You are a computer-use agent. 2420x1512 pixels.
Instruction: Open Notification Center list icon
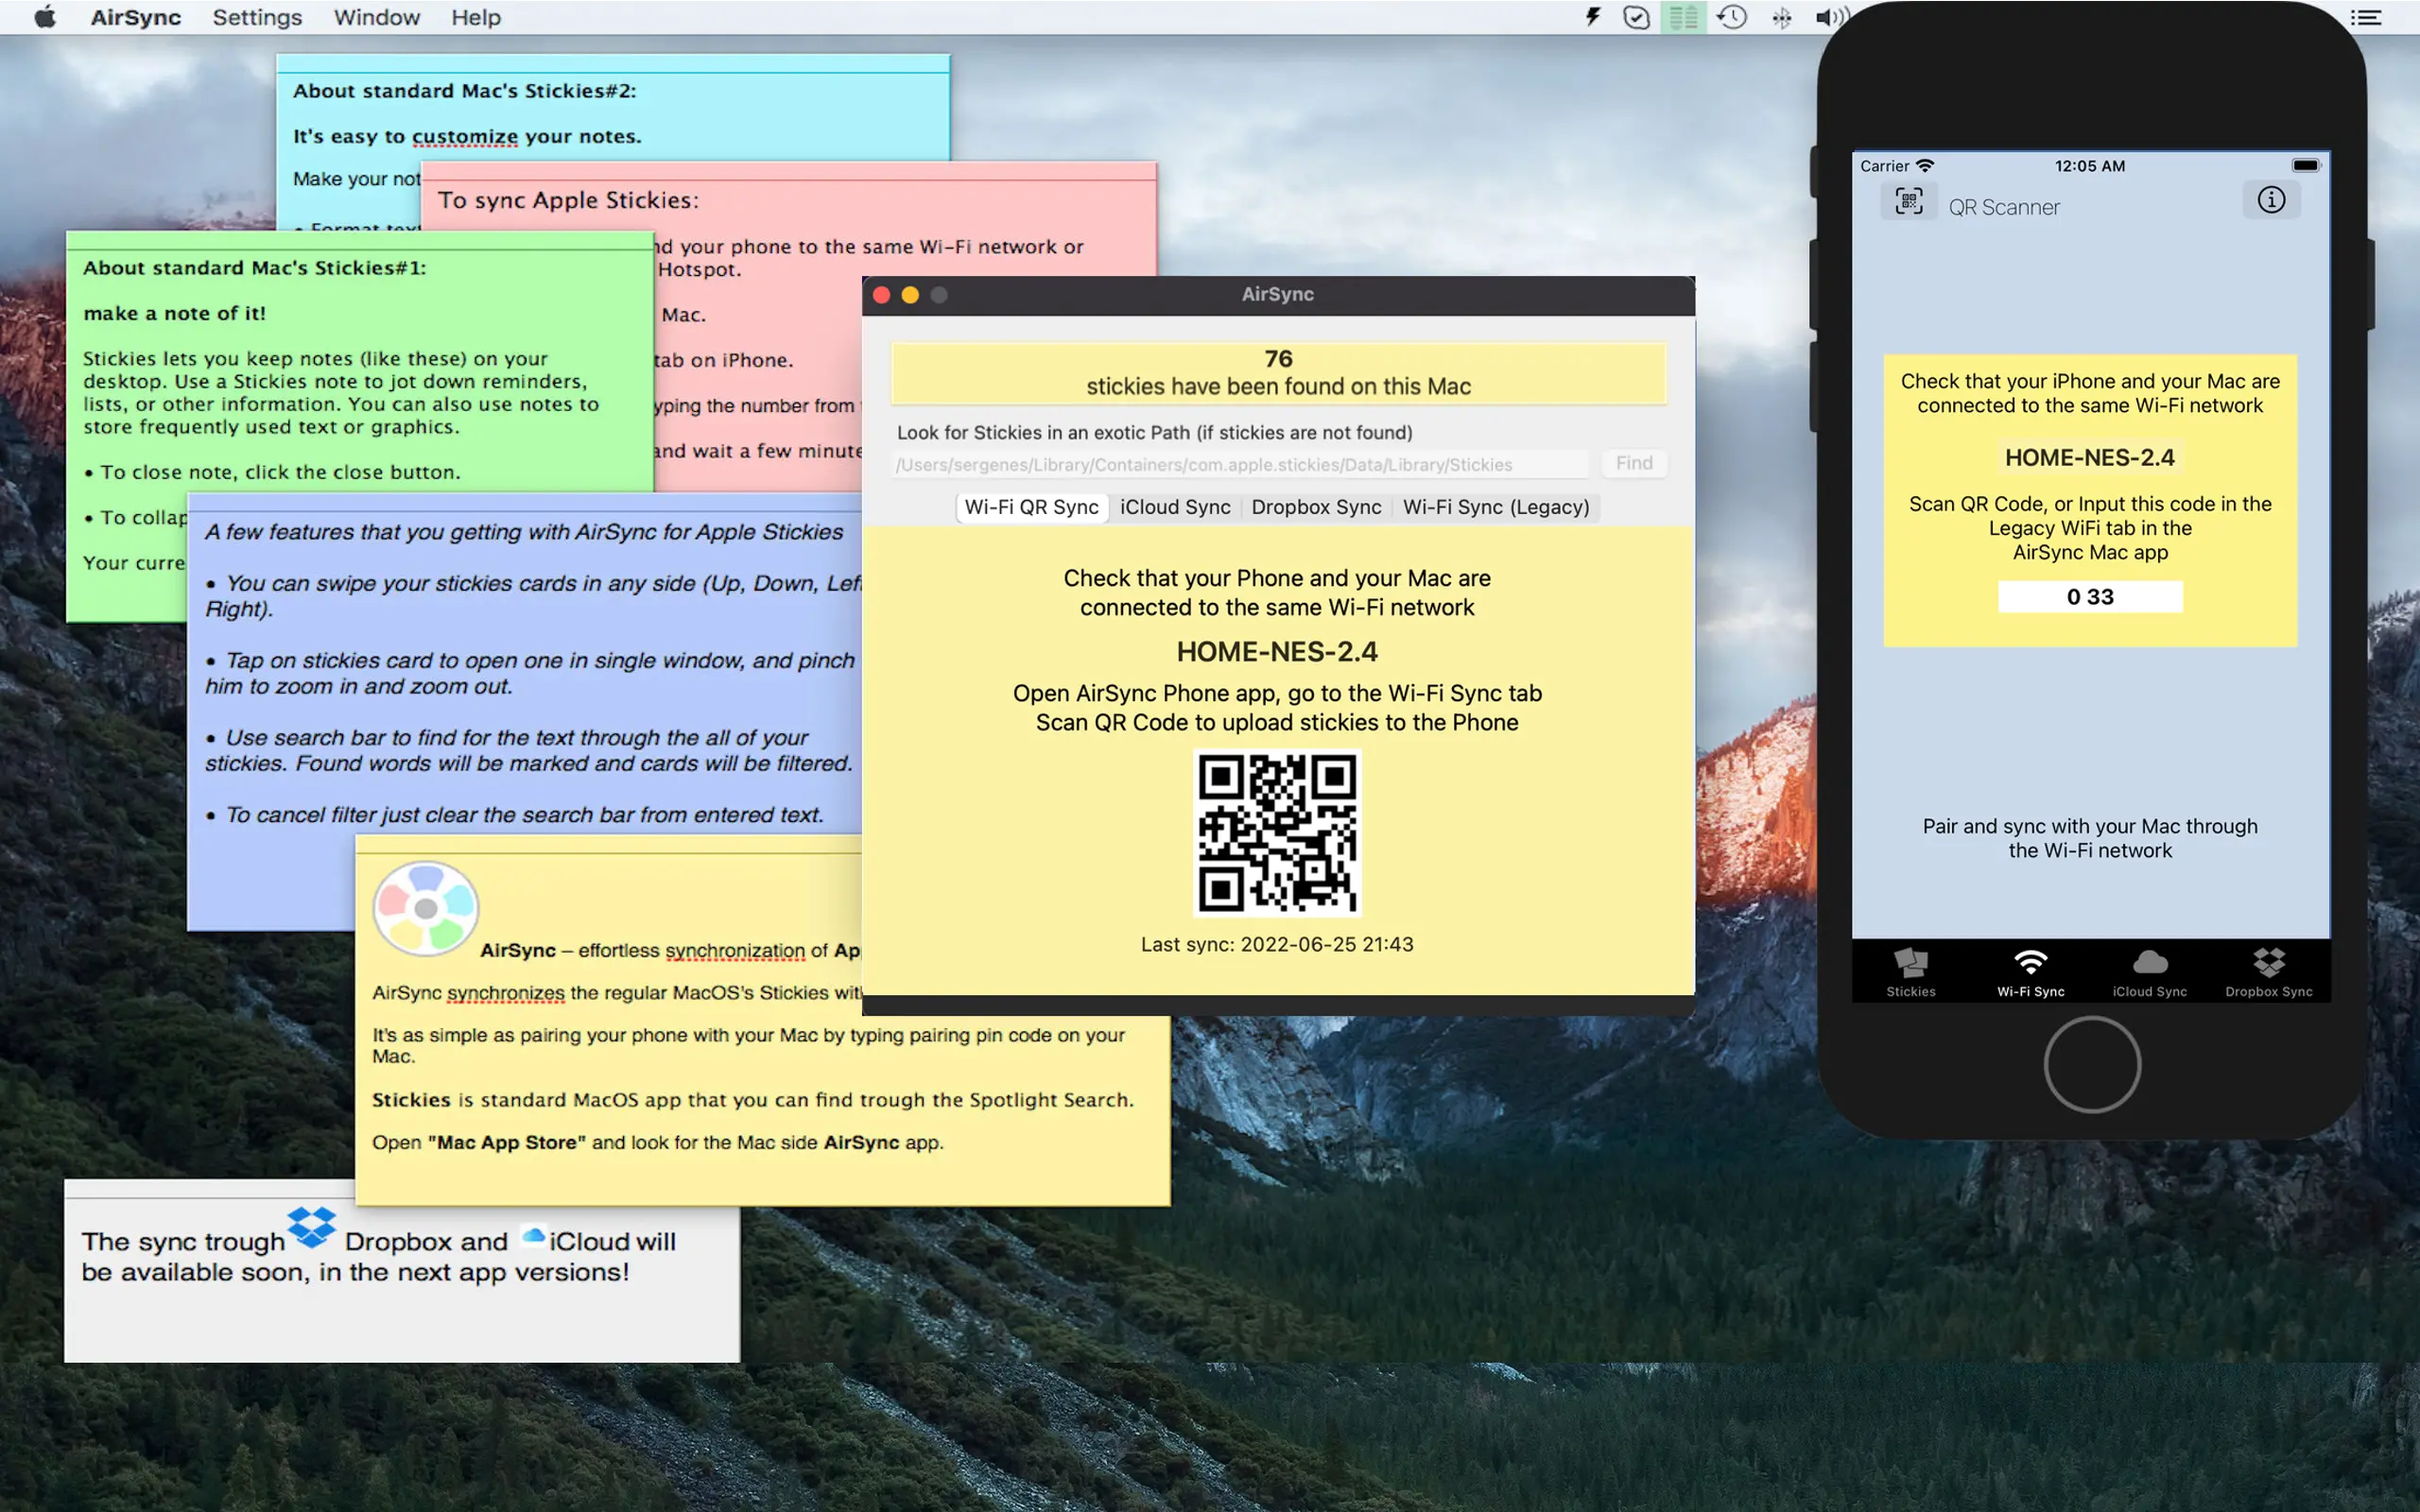tap(2365, 17)
